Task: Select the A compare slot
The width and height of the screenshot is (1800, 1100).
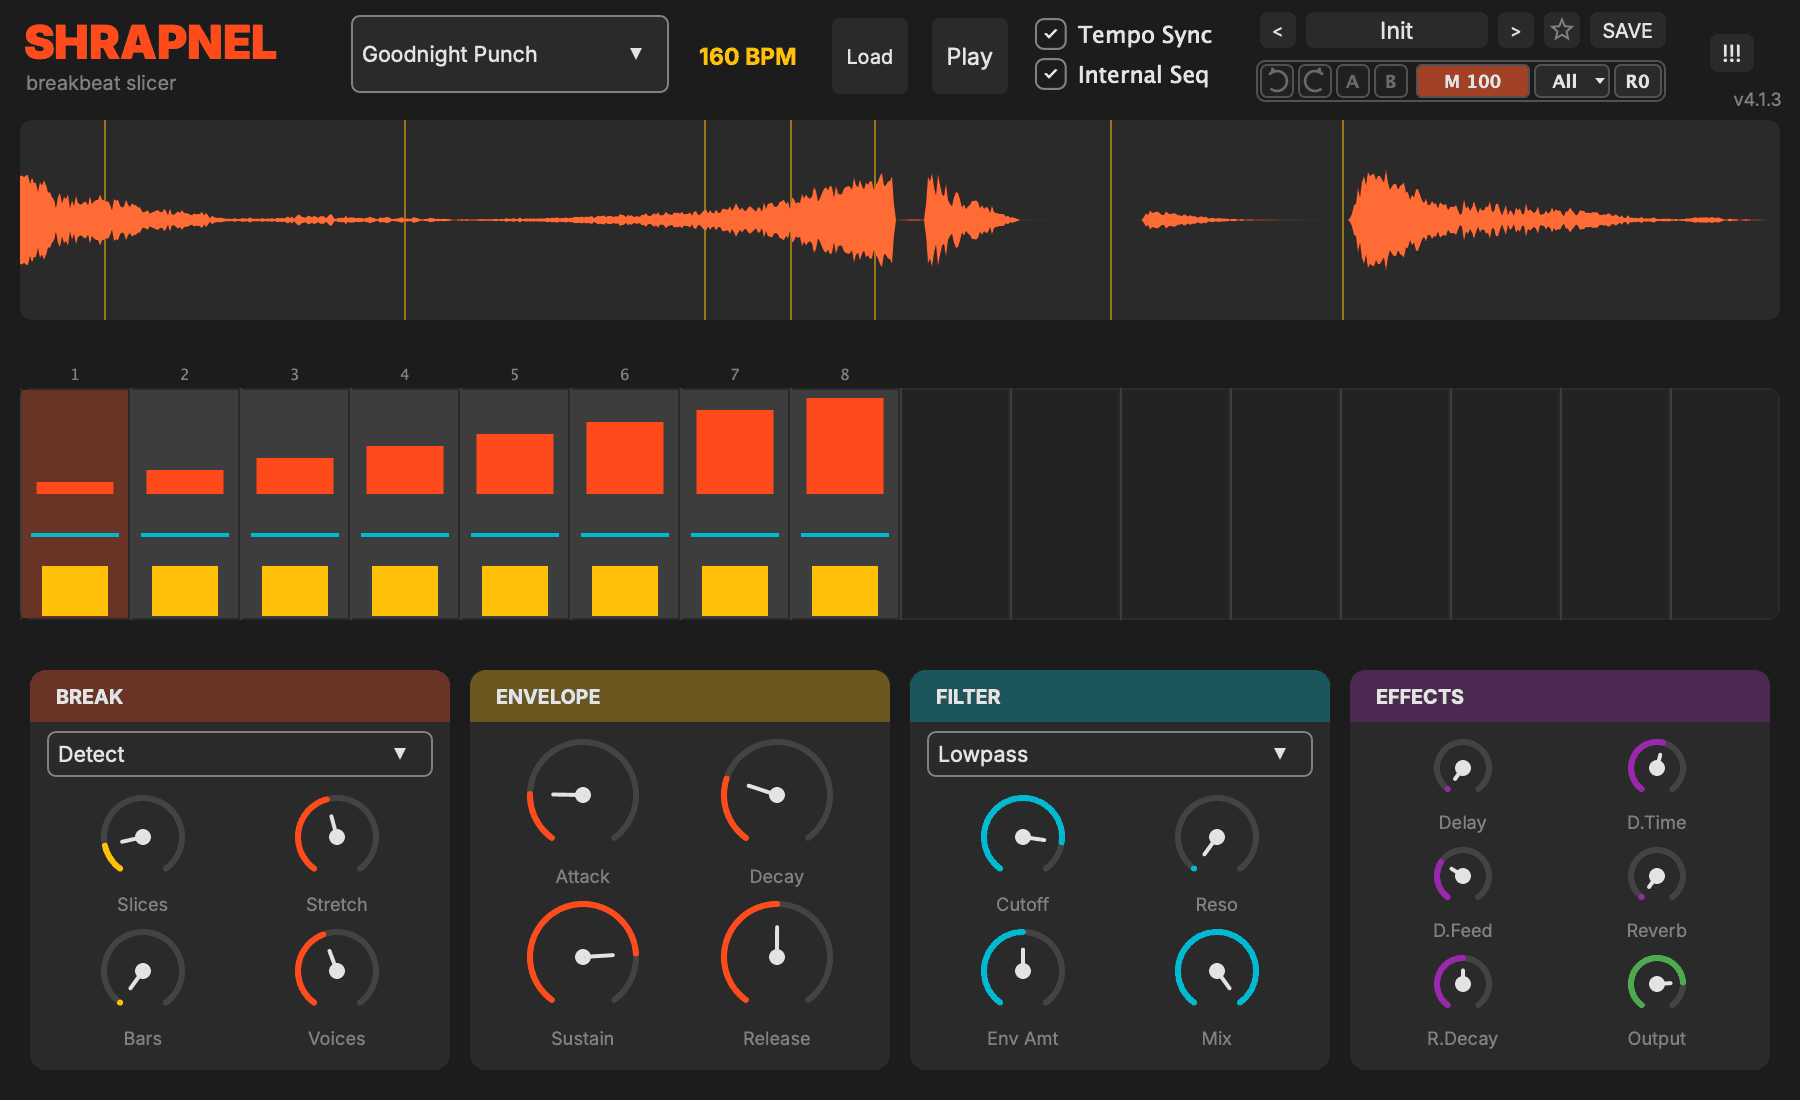Action: click(1353, 81)
